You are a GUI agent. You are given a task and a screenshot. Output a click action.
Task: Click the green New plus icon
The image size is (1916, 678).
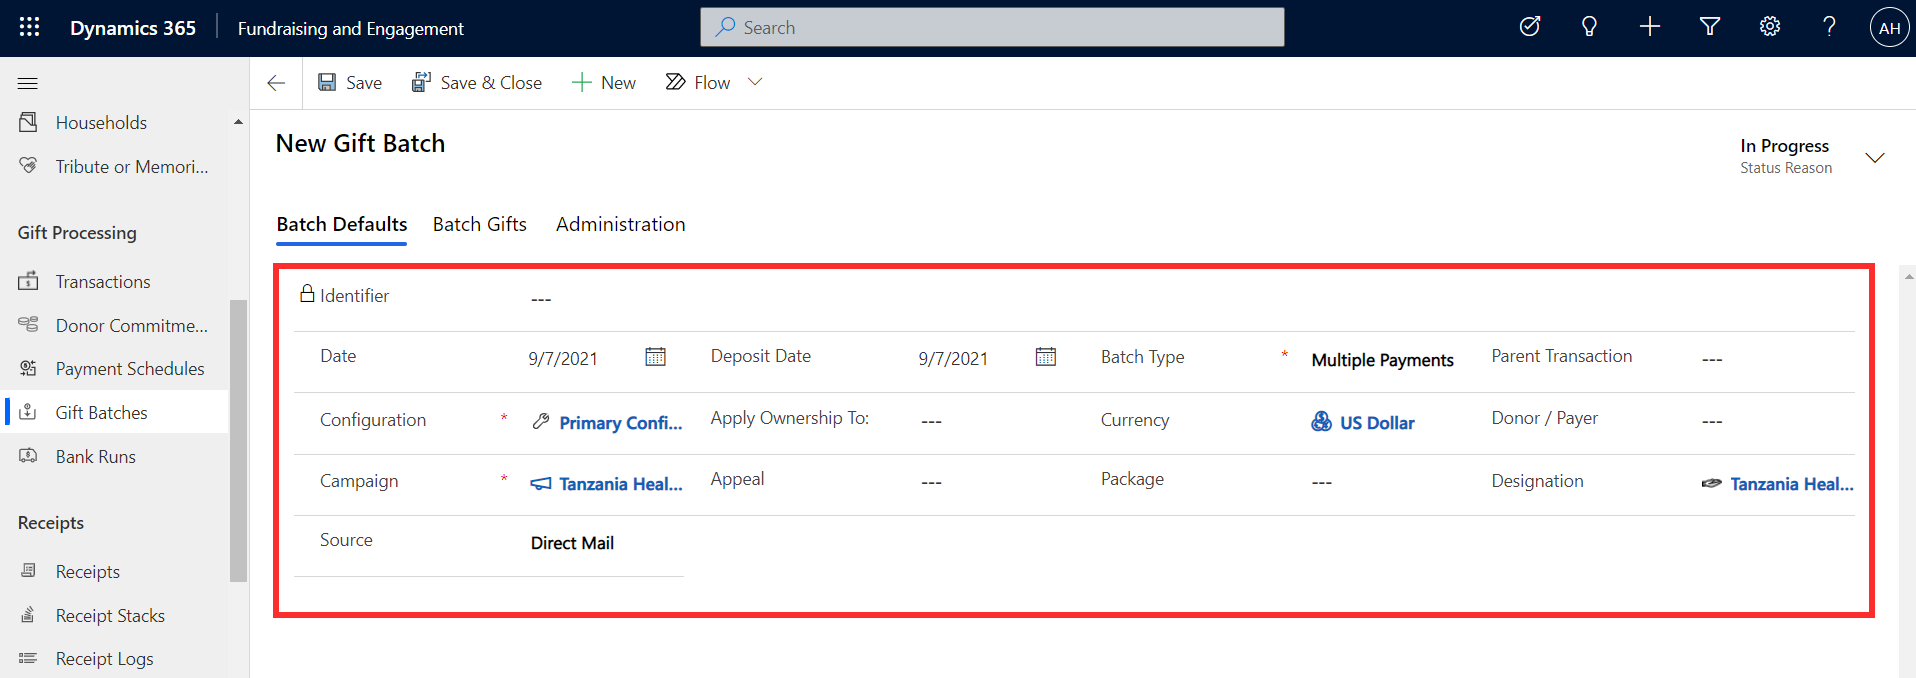pos(582,82)
